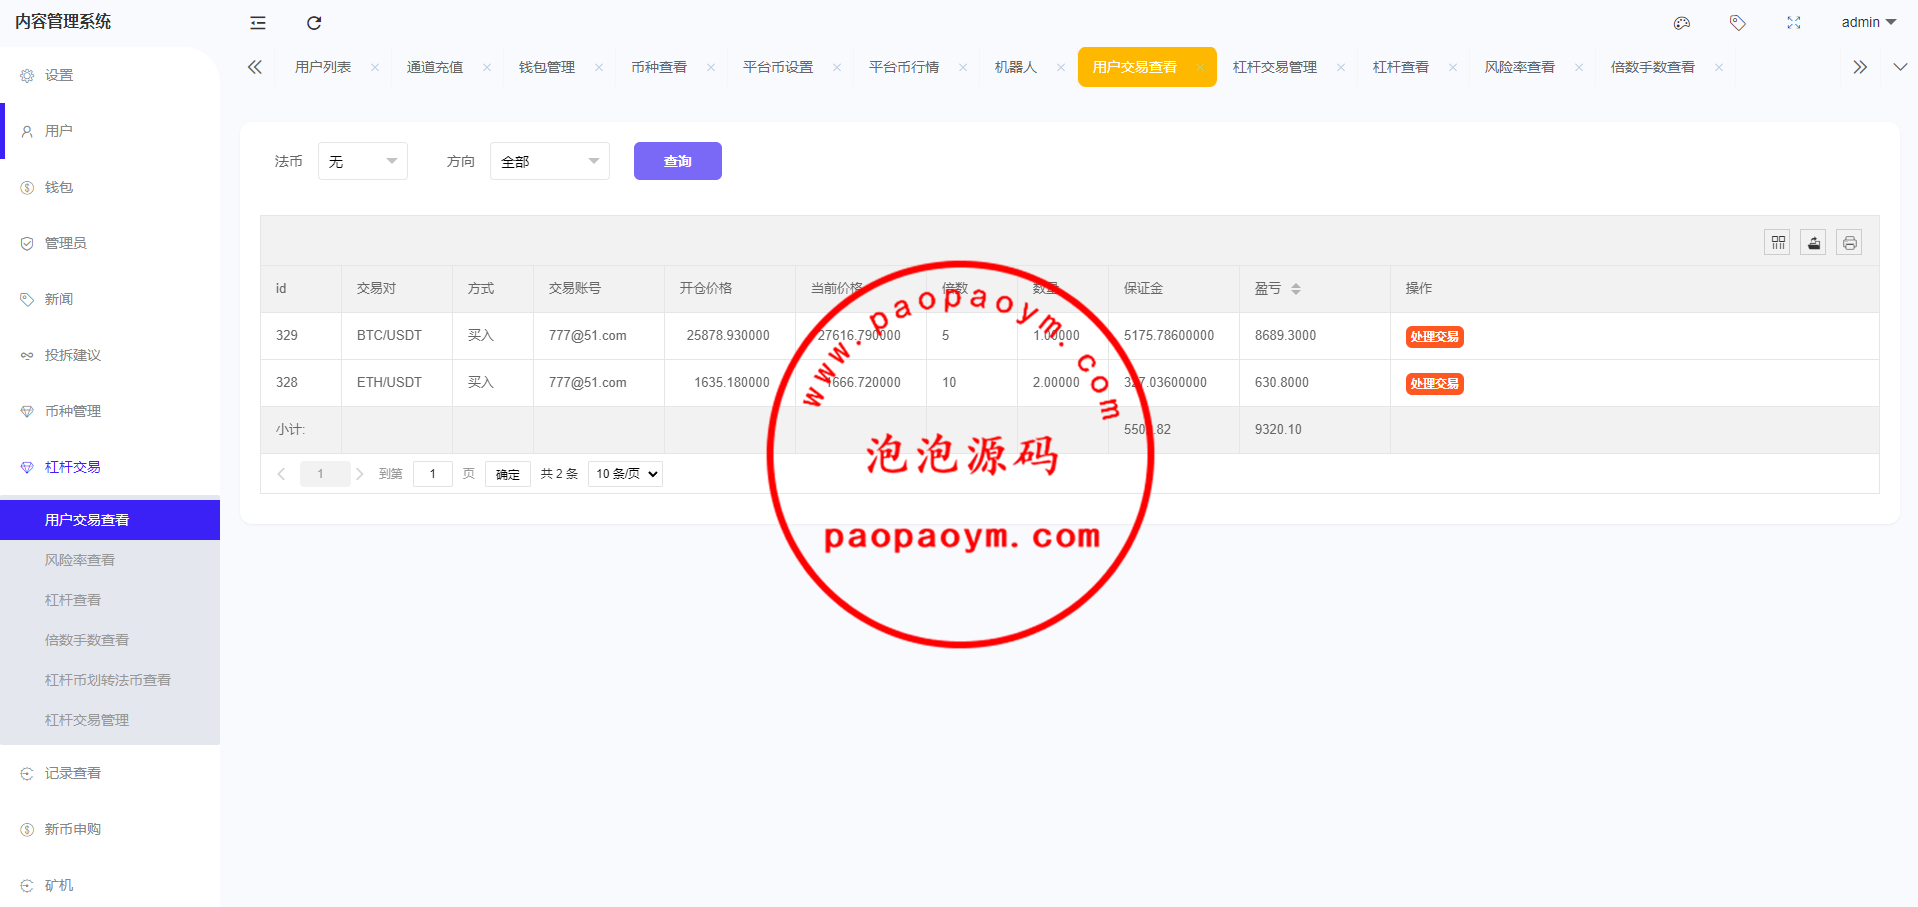This screenshot has height=907, width=1918.
Task: Toggle fullscreen mode icon
Action: tap(1794, 23)
